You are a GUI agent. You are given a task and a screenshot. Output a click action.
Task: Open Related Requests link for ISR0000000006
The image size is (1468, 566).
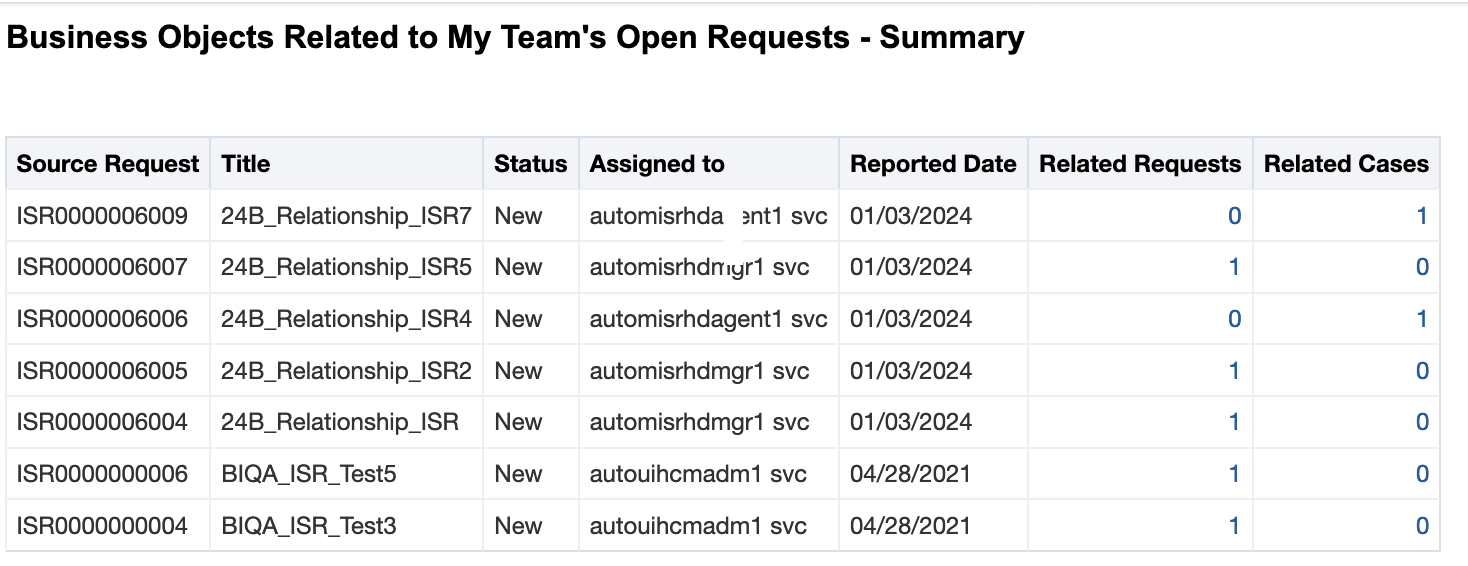coord(1234,474)
